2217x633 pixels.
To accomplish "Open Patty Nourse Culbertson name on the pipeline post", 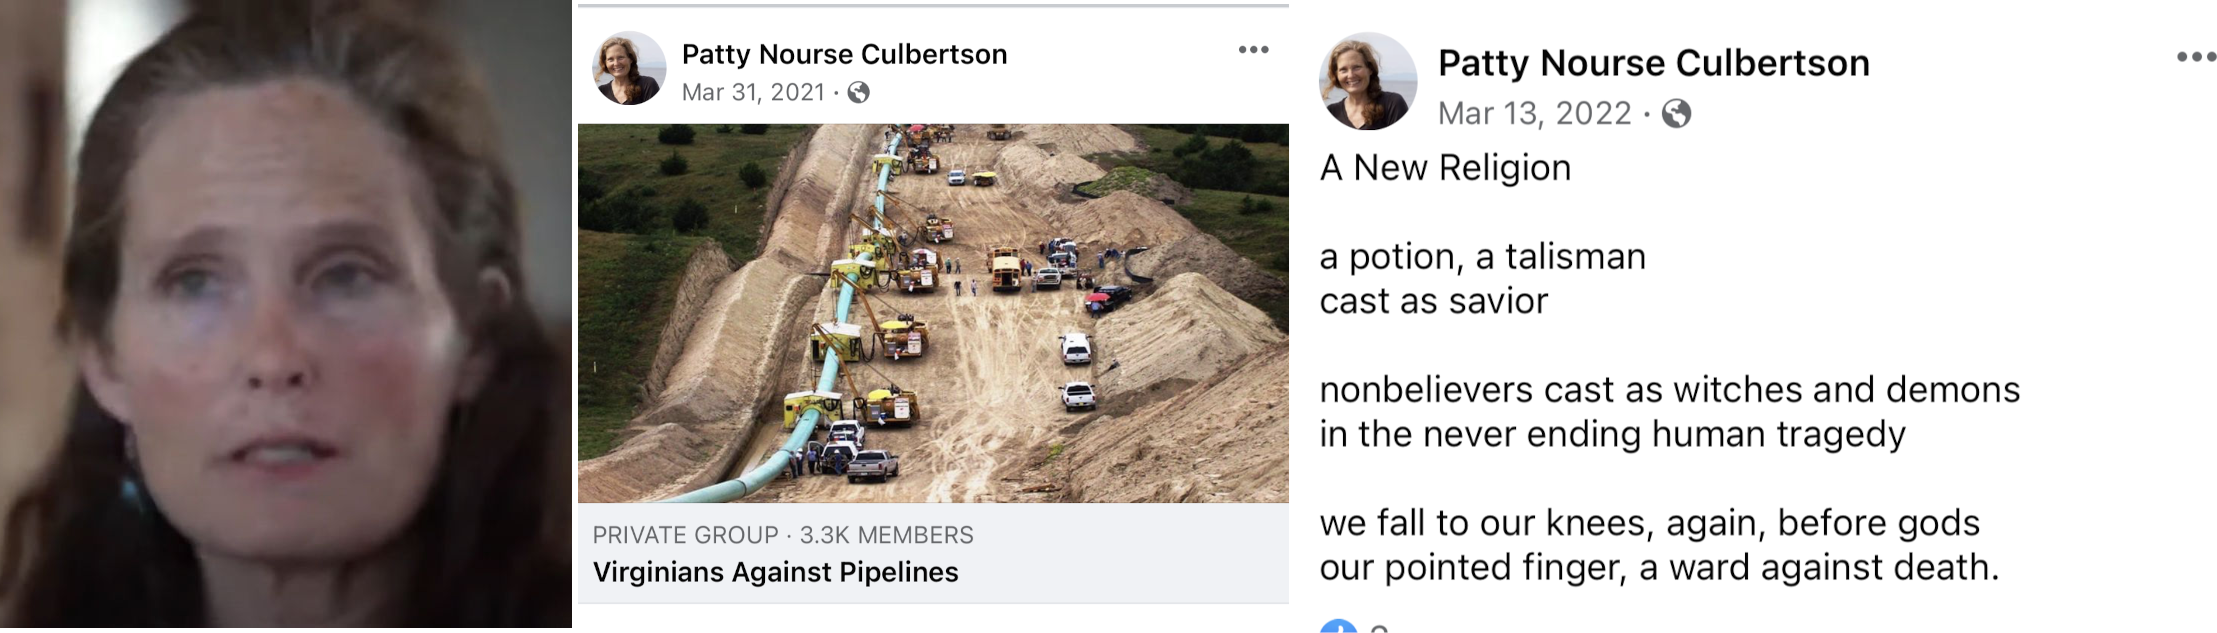I will point(844,54).
